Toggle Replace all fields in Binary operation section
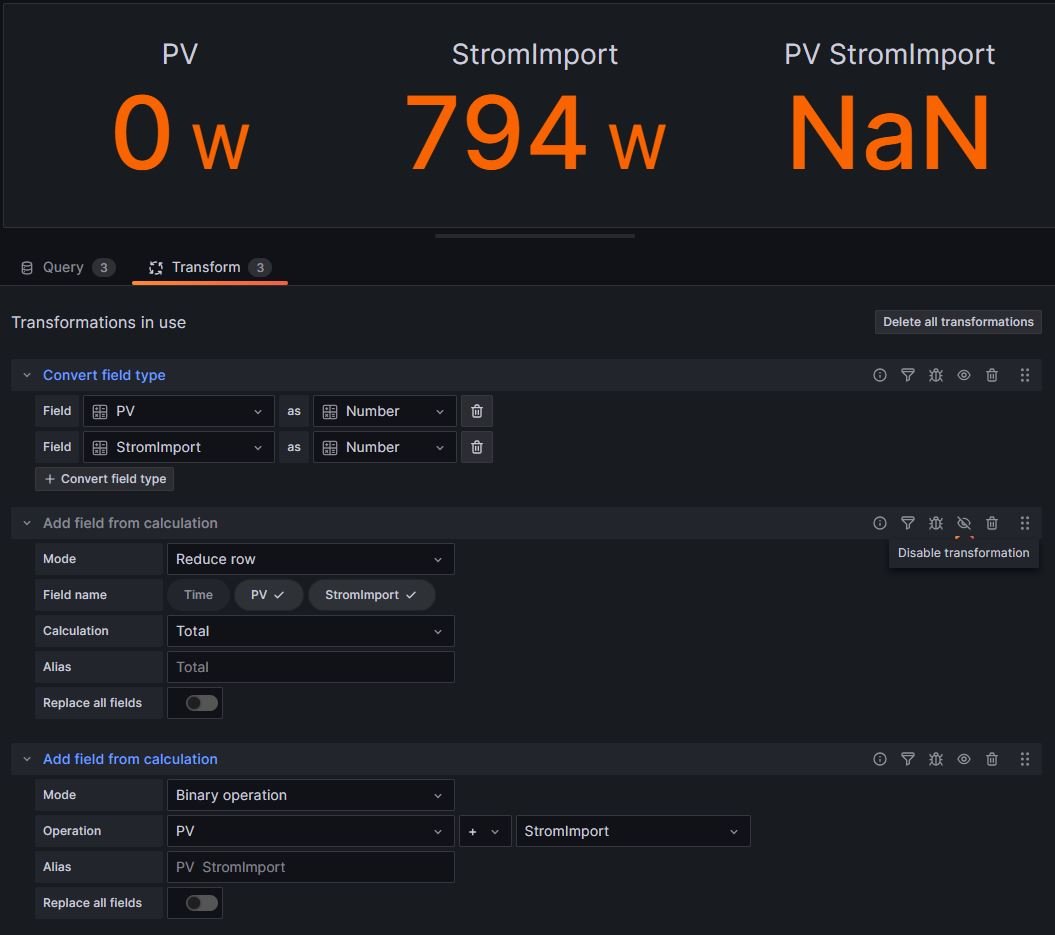 pyautogui.click(x=202, y=903)
